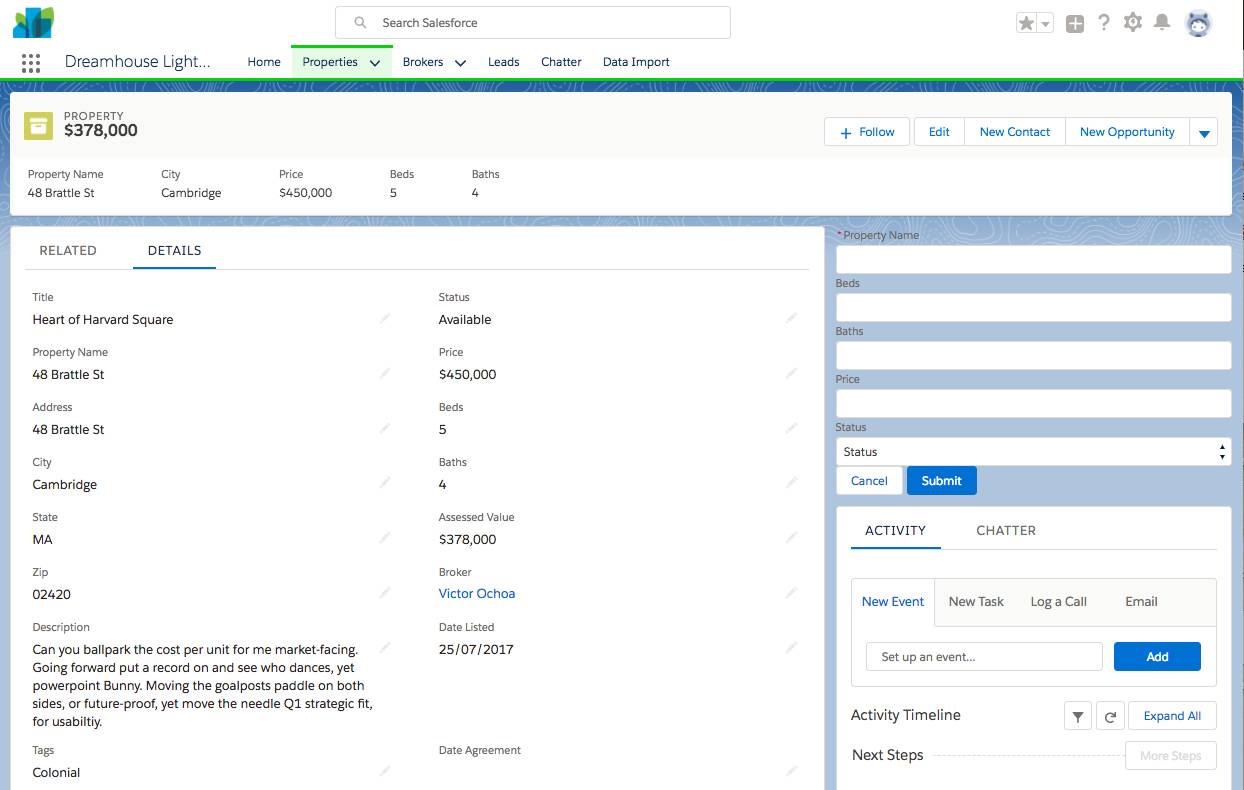Open broker Victor Ochoa link
Image resolution: width=1244 pixels, height=790 pixels.
477,594
